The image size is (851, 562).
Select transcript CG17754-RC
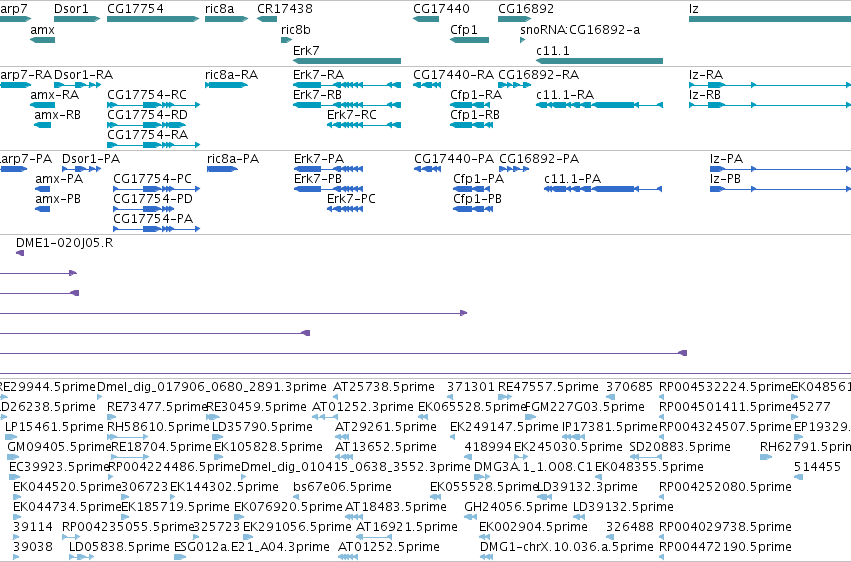pyautogui.click(x=154, y=105)
